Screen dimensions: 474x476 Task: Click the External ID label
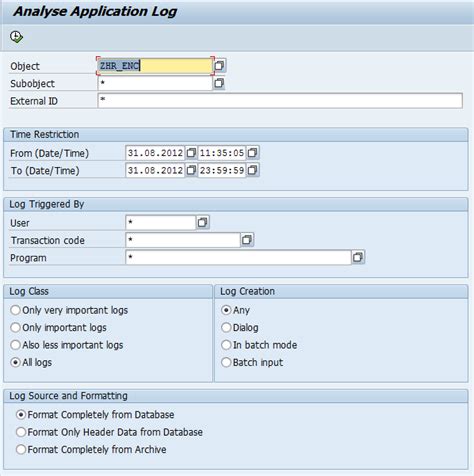34,101
